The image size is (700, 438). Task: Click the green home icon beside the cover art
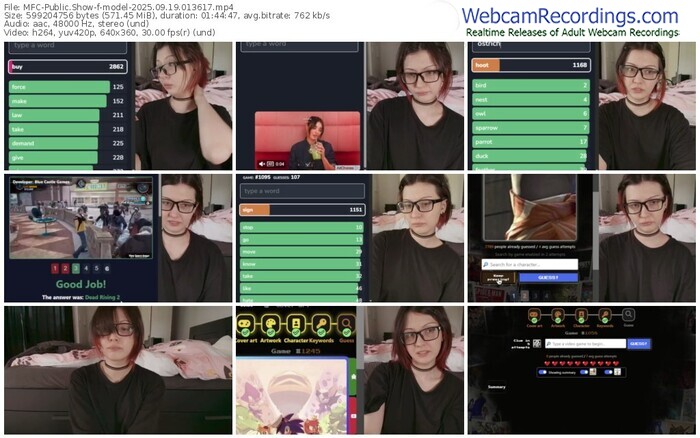[x=353, y=377]
